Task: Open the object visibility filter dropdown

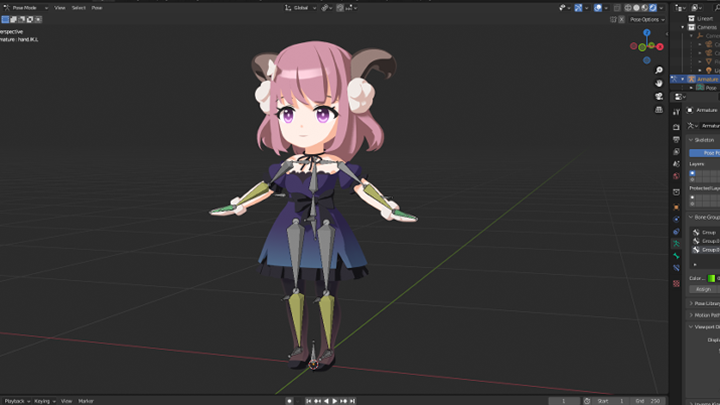Action: (x=564, y=8)
